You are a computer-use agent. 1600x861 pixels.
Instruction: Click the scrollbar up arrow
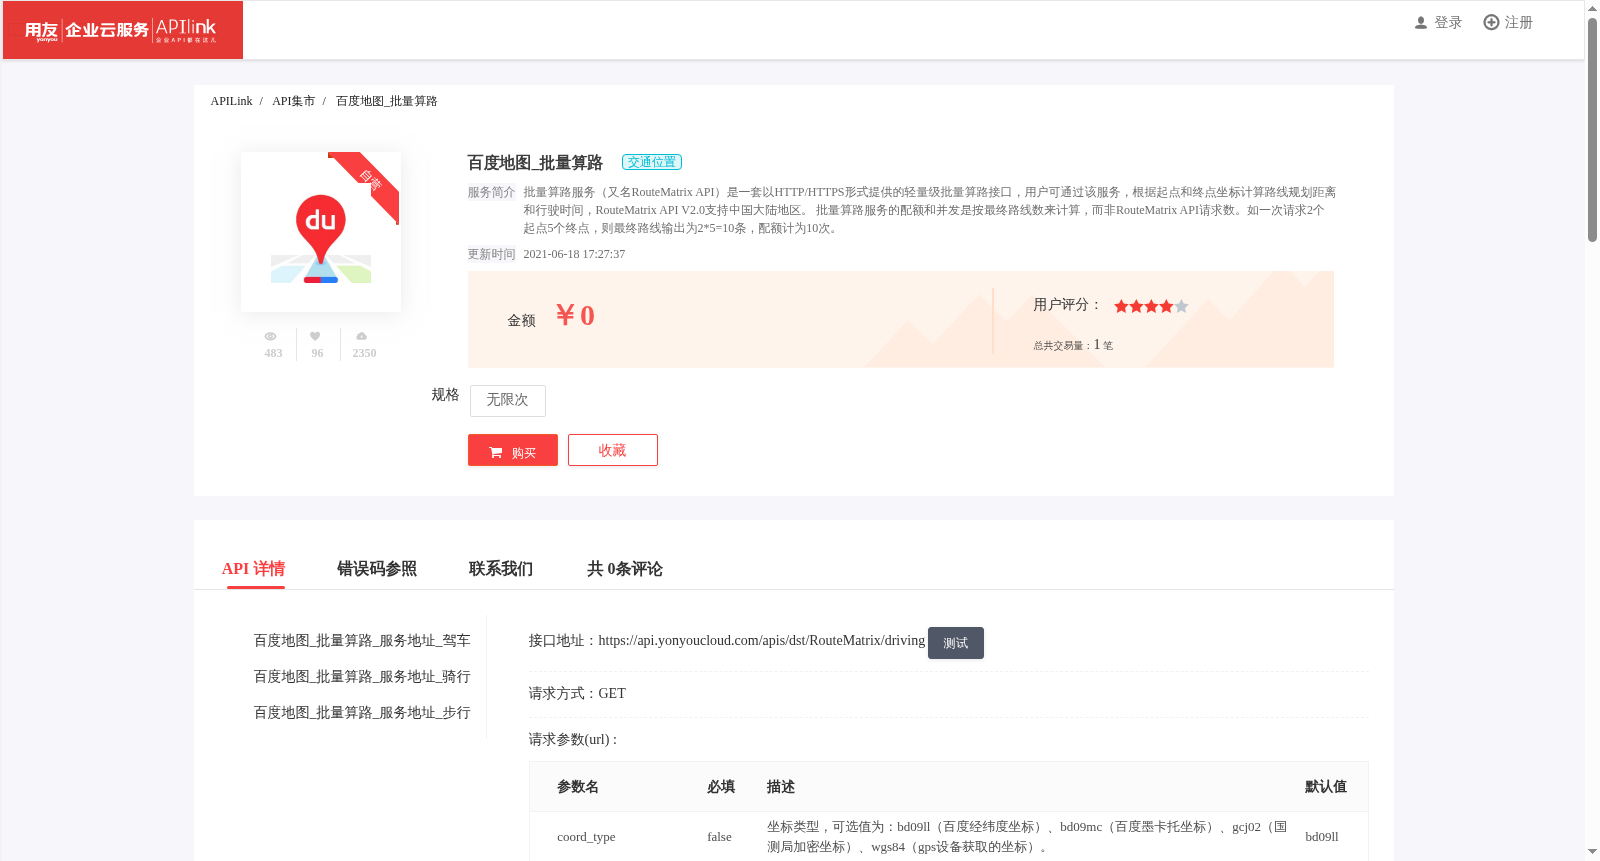(x=1592, y=7)
